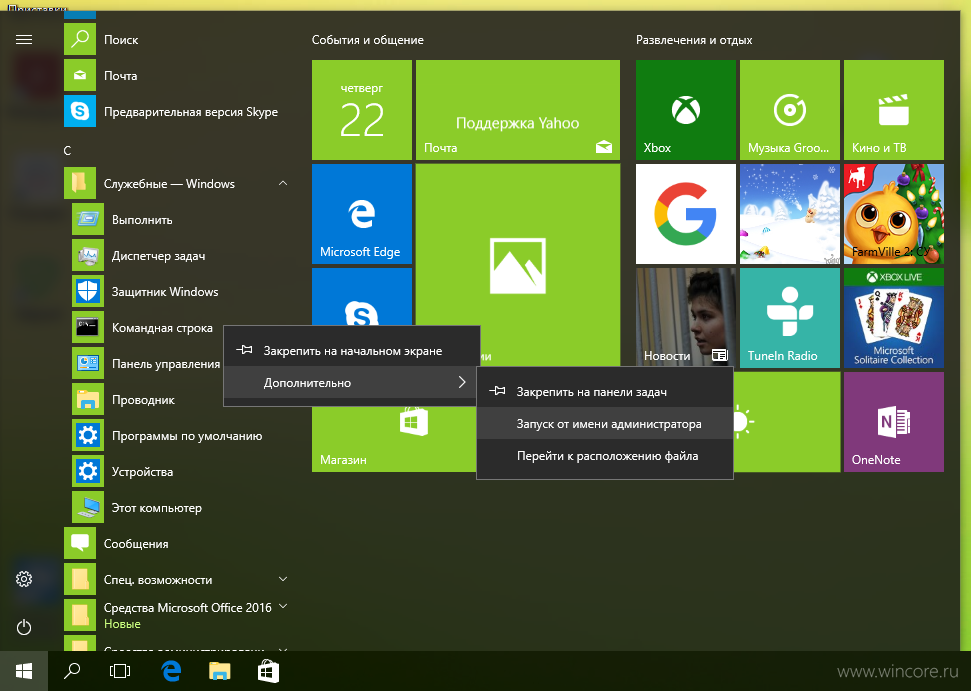Open Поиск from the app list

coord(176,40)
